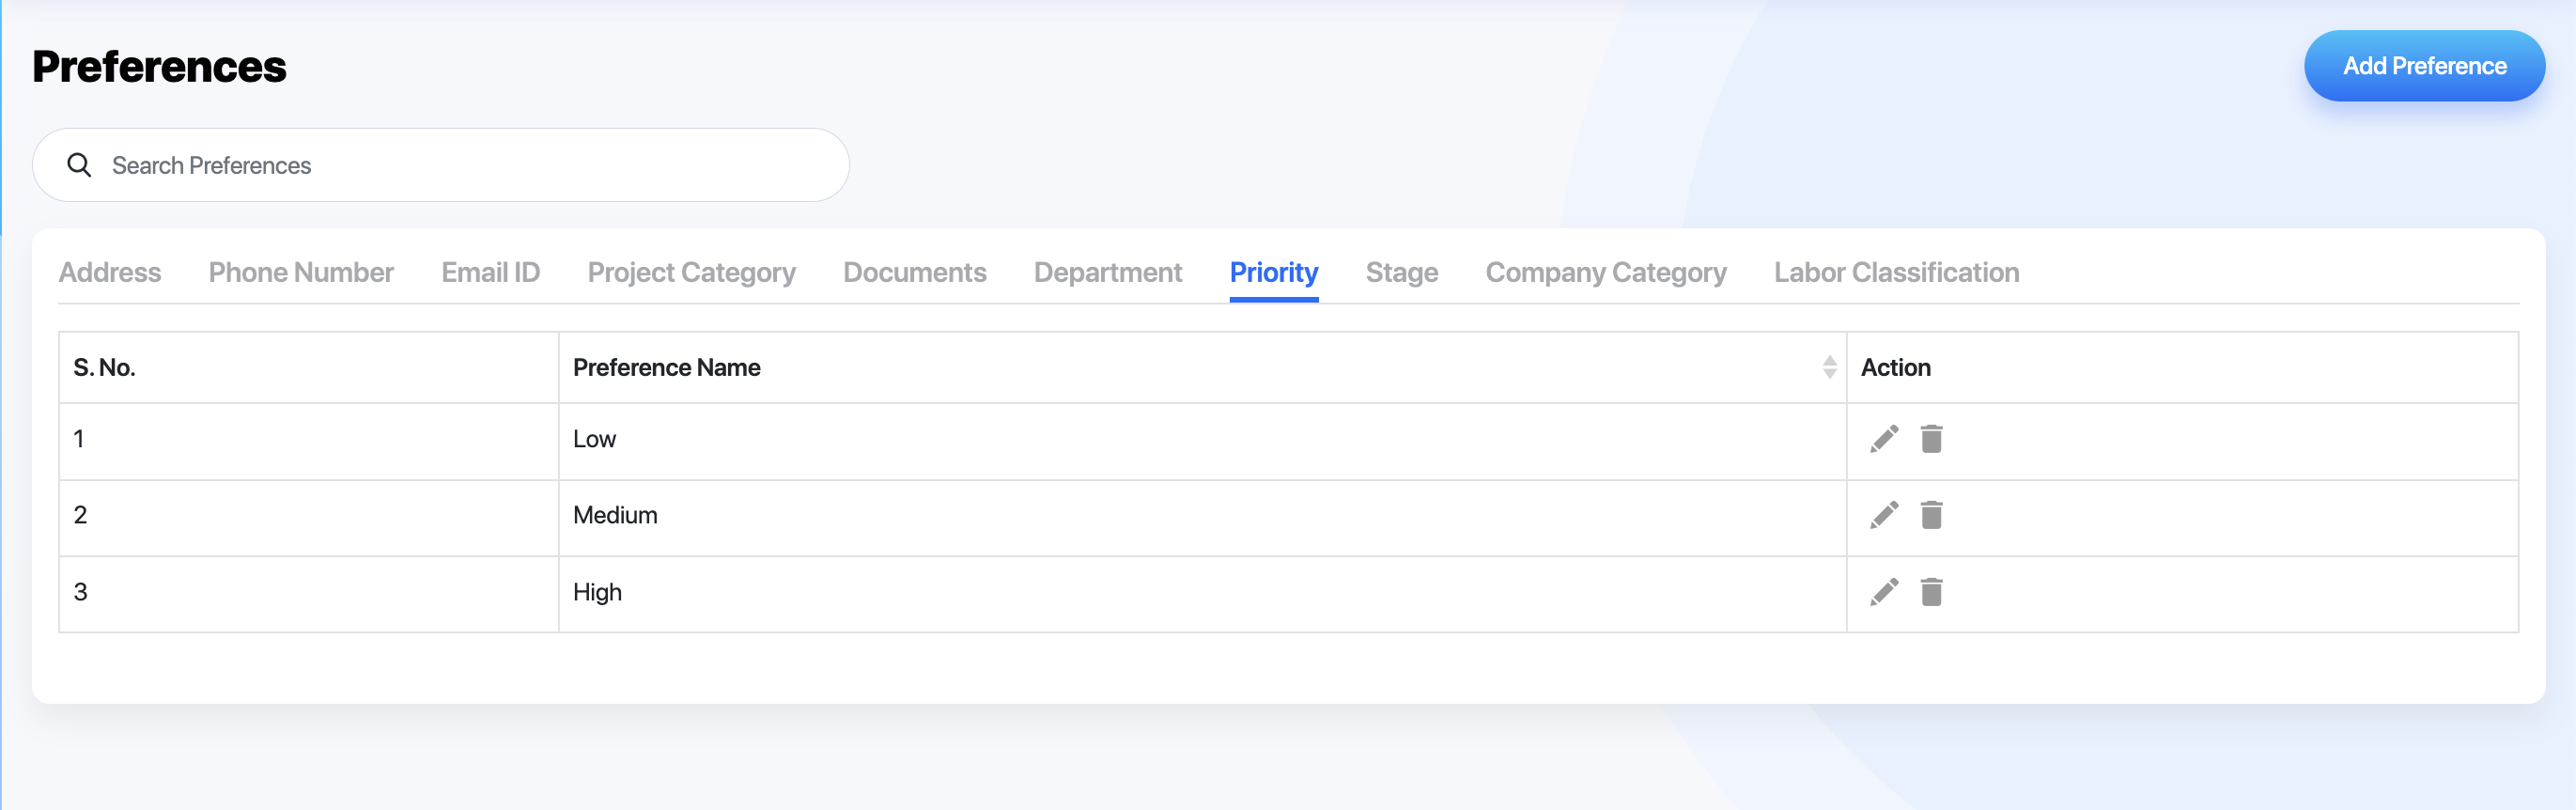Viewport: 2576px width, 810px height.
Task: Select the Priority tab
Action: [x=1274, y=272]
